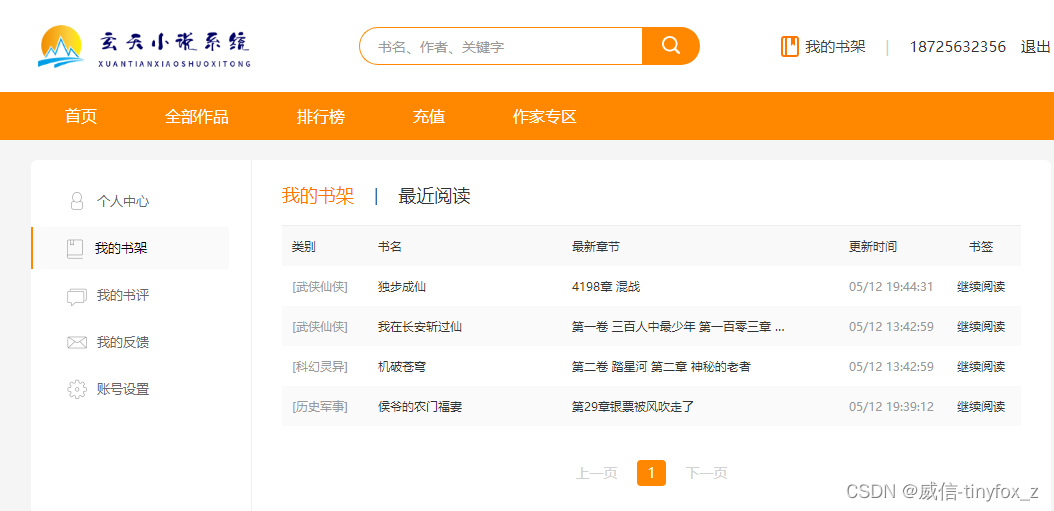This screenshot has height=511, width=1054.
Task: Click the [历史军事] category label
Action: click(x=320, y=407)
